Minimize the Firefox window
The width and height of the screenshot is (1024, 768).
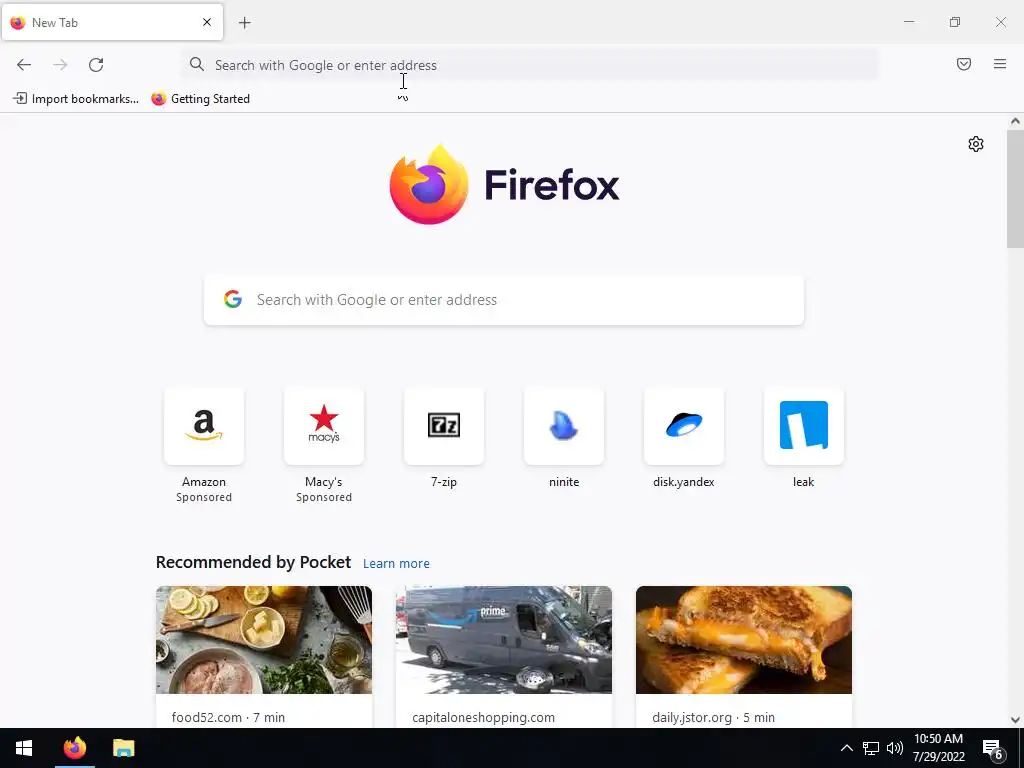tap(908, 22)
